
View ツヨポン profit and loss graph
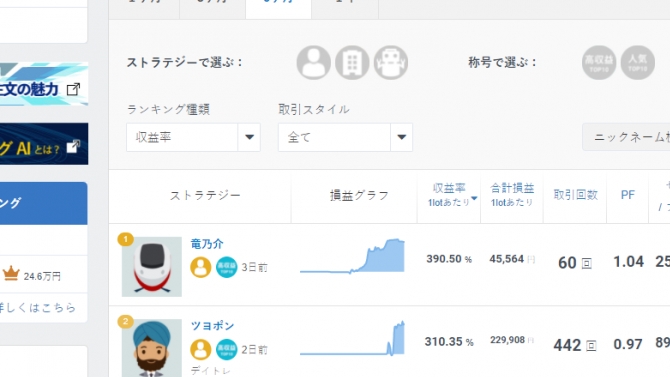click(x=352, y=338)
